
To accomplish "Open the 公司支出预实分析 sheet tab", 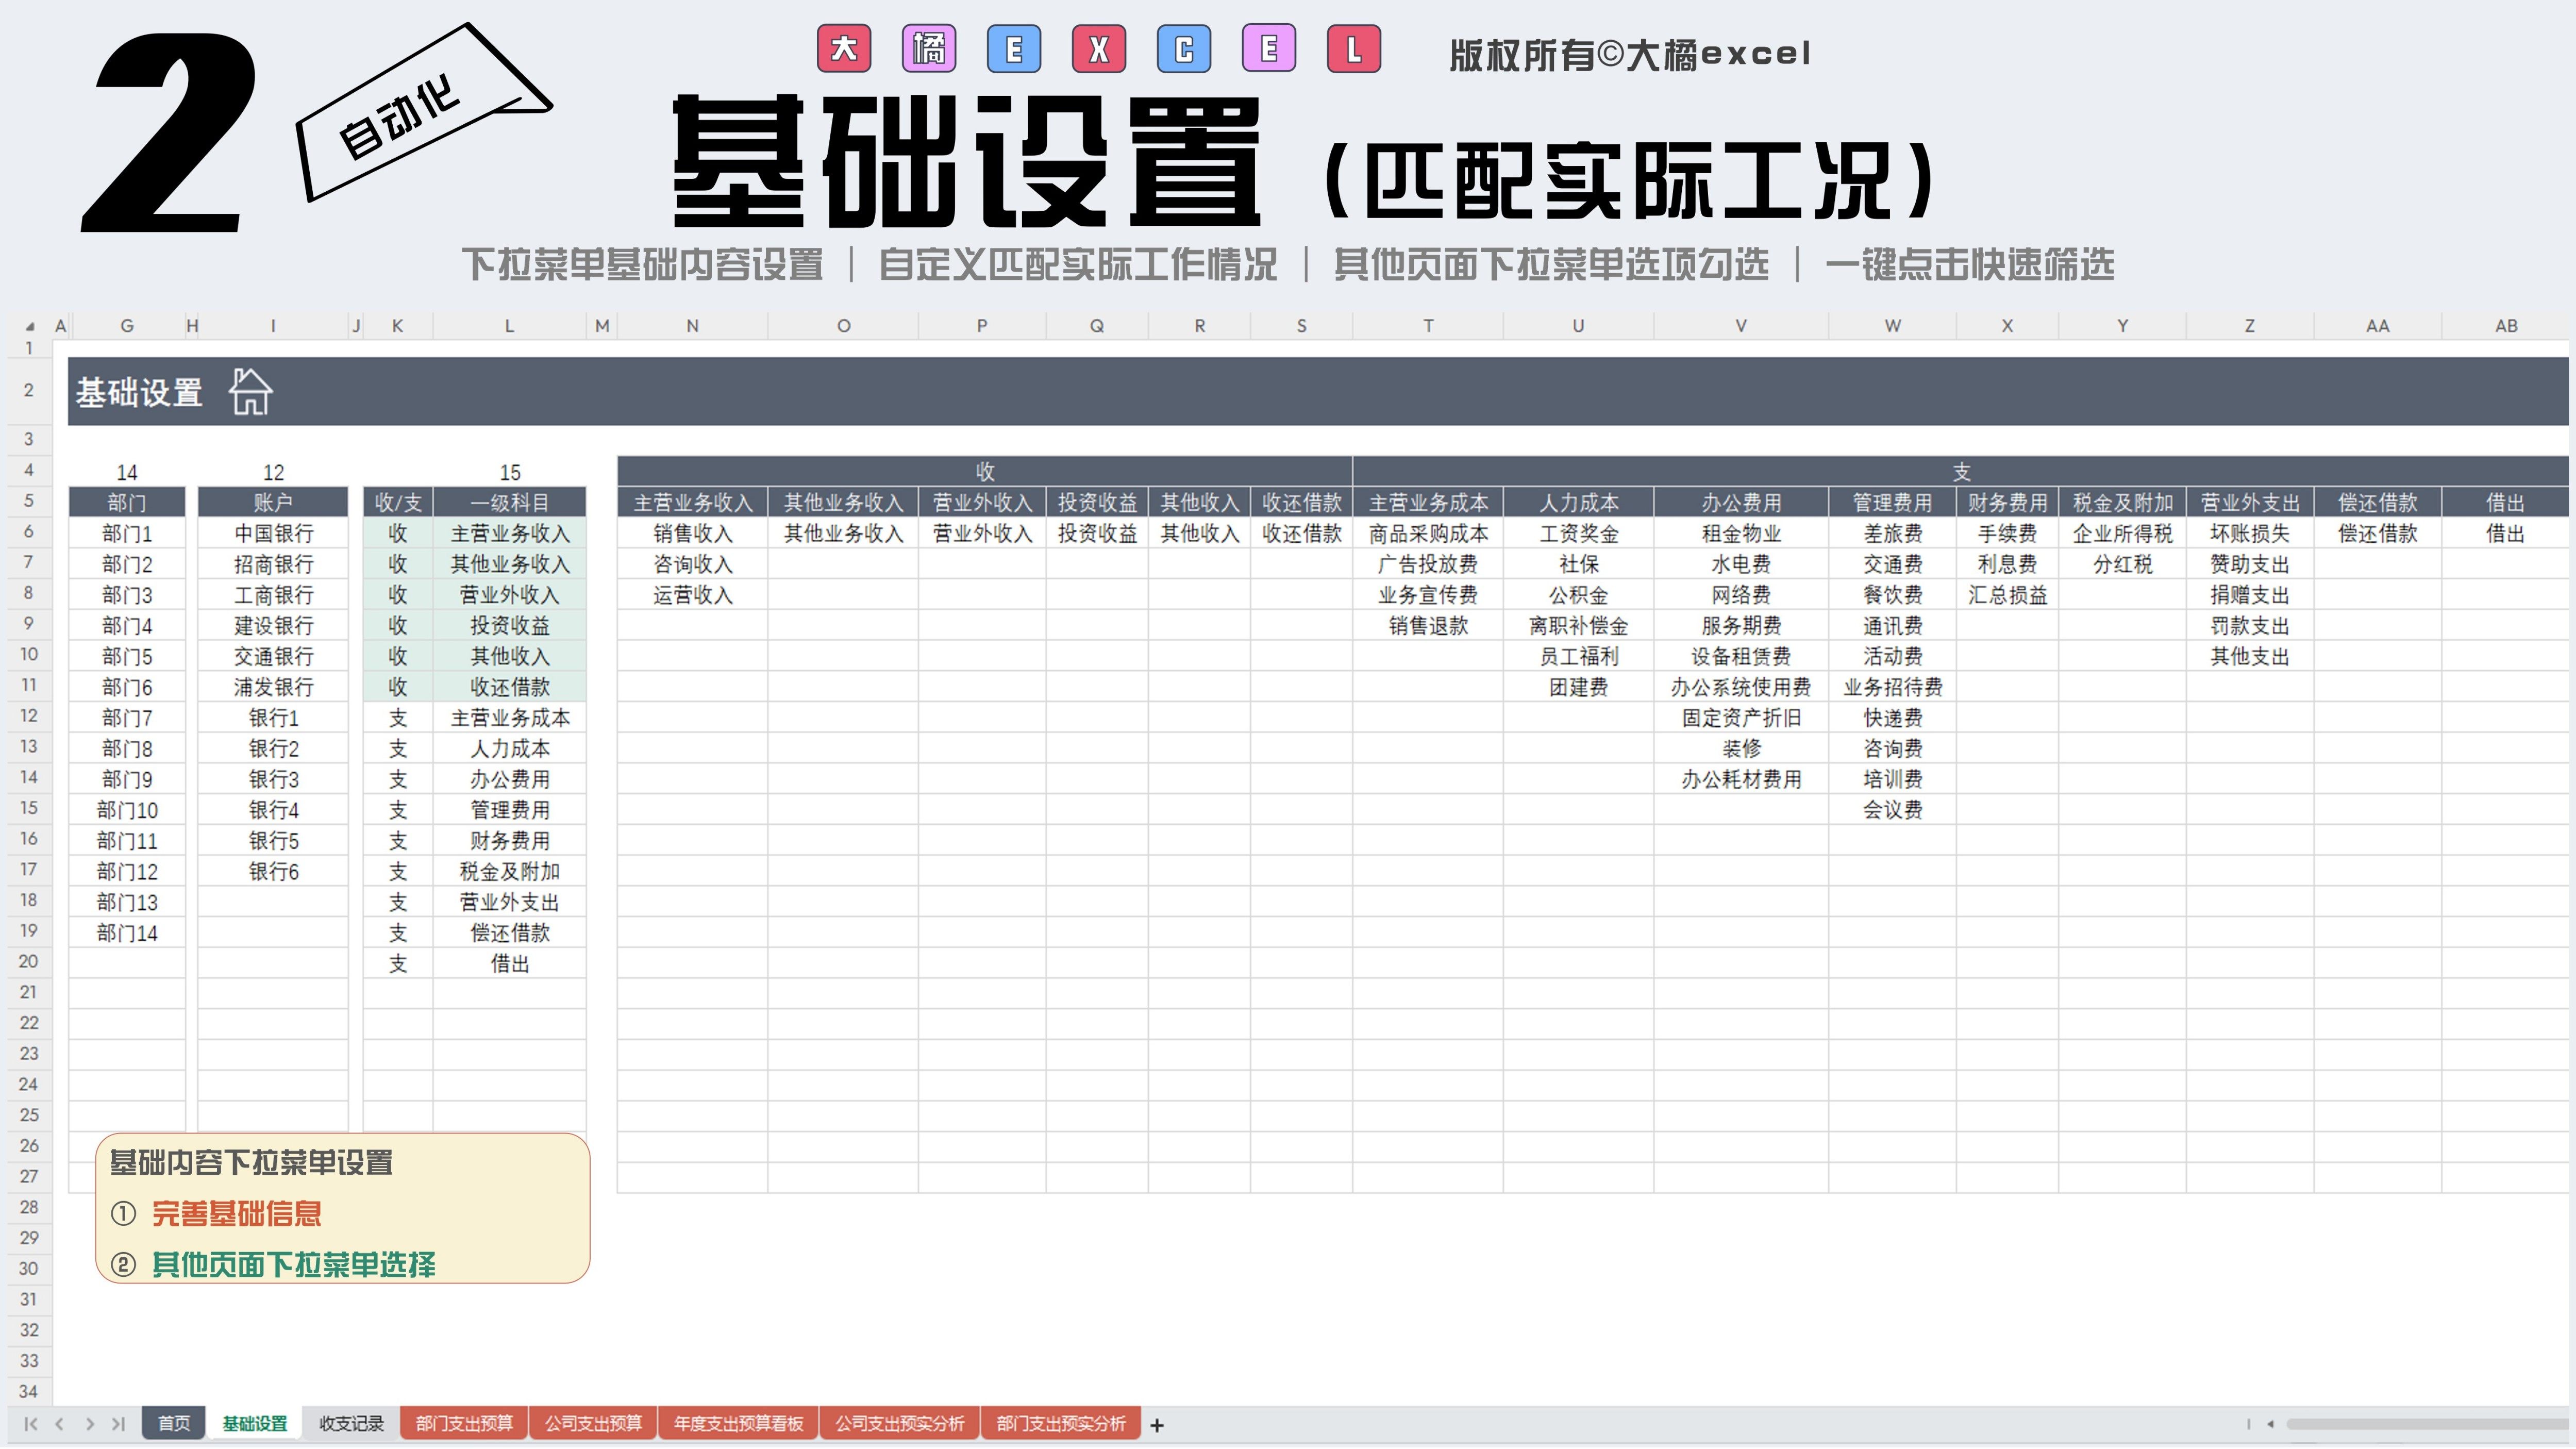I will pos(900,1423).
